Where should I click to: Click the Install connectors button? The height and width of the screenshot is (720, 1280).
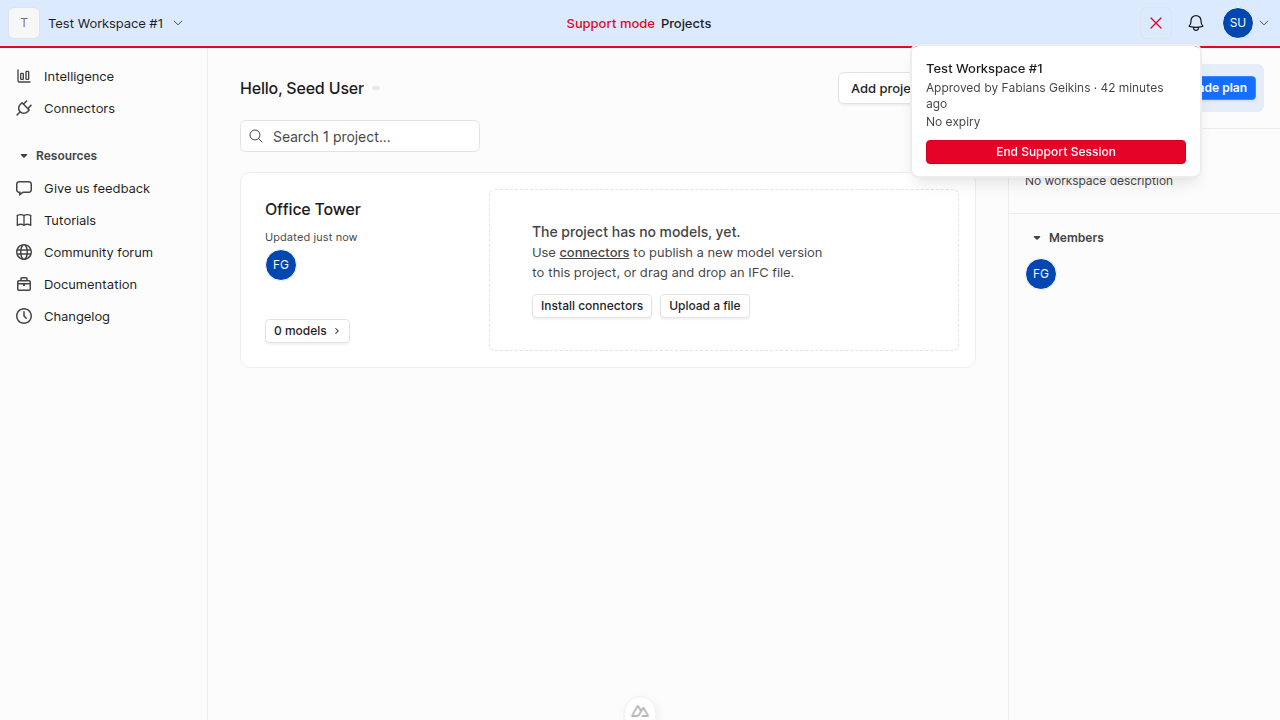(591, 306)
